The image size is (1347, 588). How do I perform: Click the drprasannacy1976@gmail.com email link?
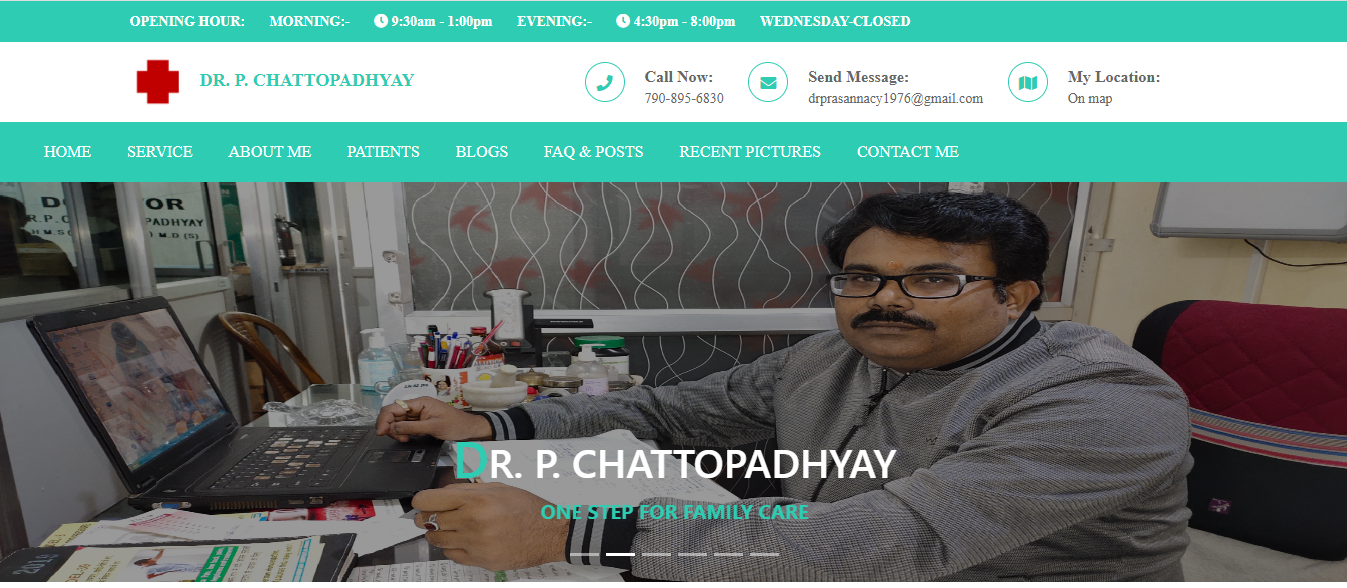point(895,98)
